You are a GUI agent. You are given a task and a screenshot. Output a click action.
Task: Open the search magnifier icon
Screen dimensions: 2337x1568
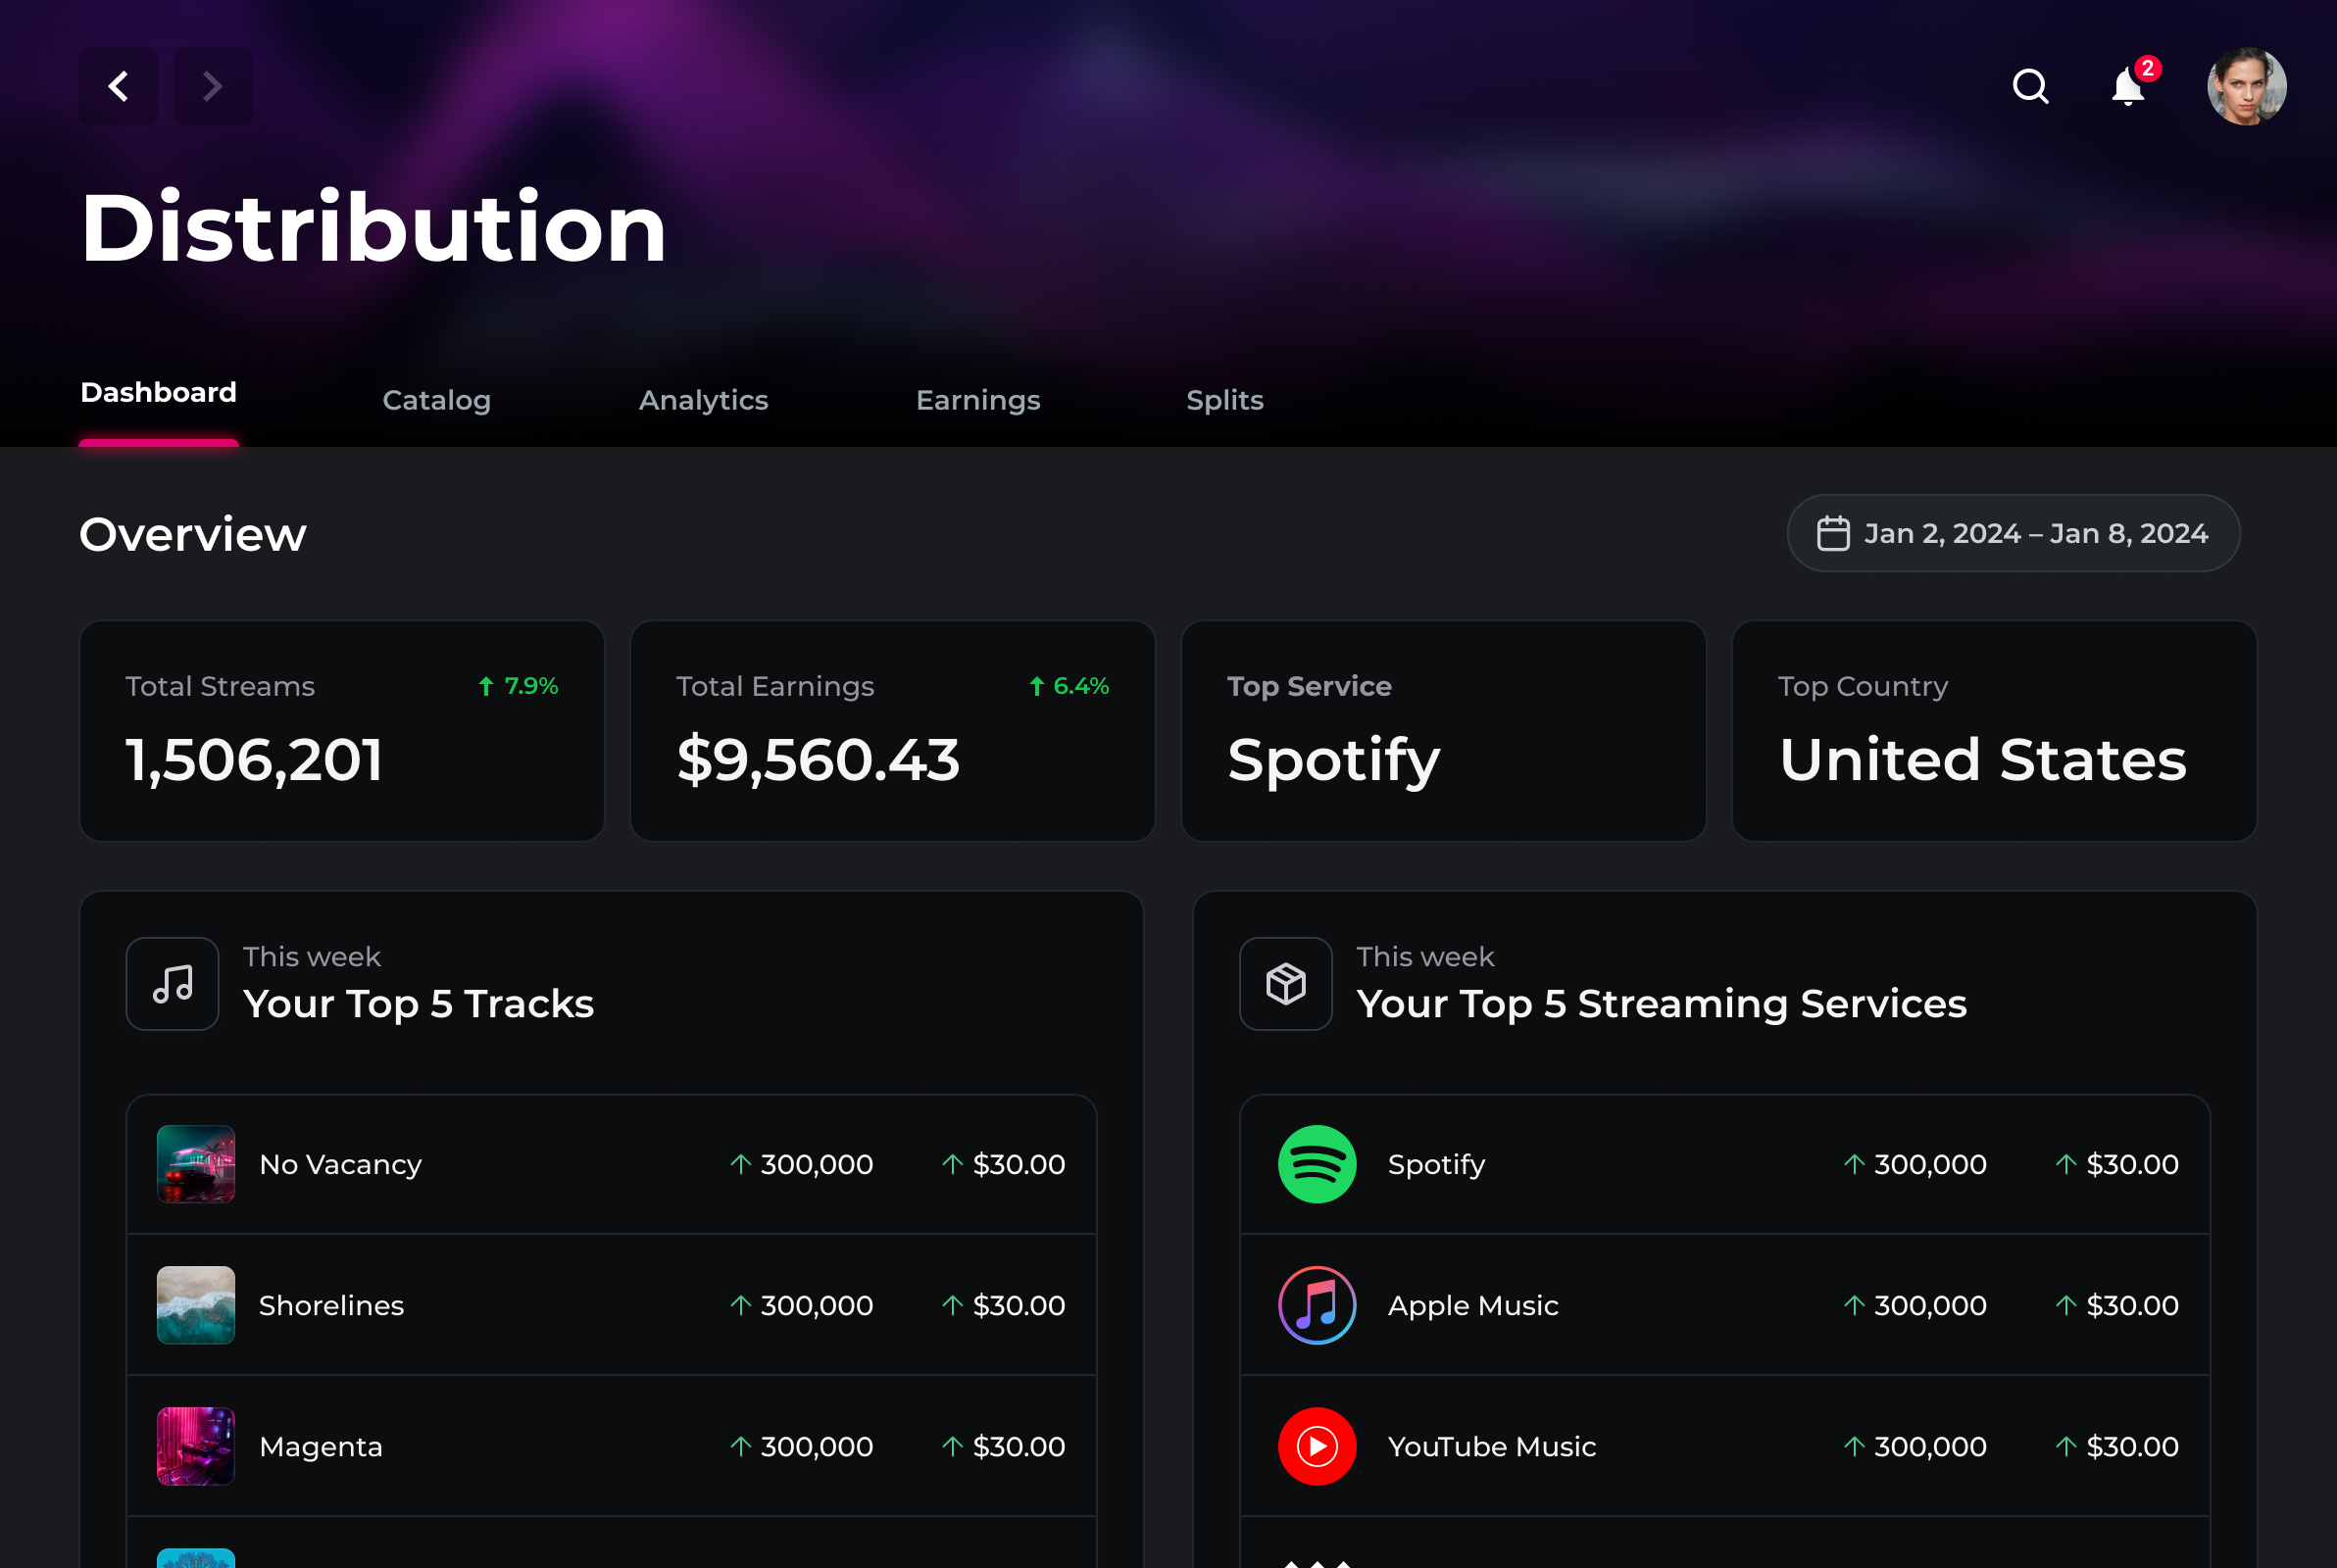[x=2030, y=86]
